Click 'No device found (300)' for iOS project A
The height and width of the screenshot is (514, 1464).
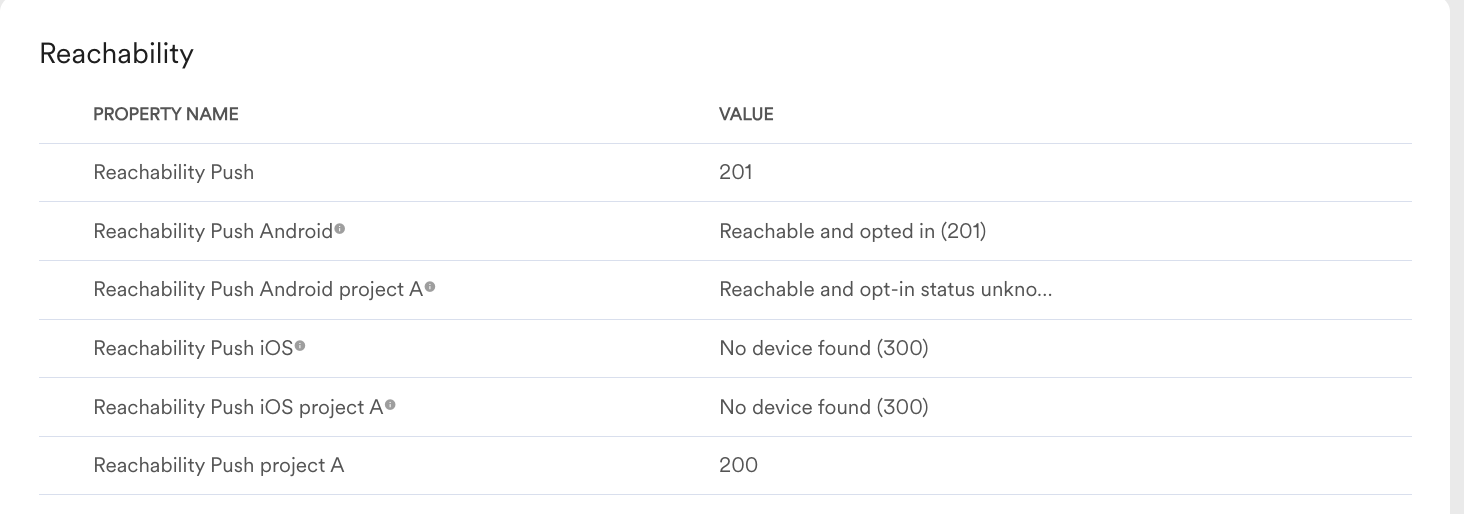pos(823,407)
